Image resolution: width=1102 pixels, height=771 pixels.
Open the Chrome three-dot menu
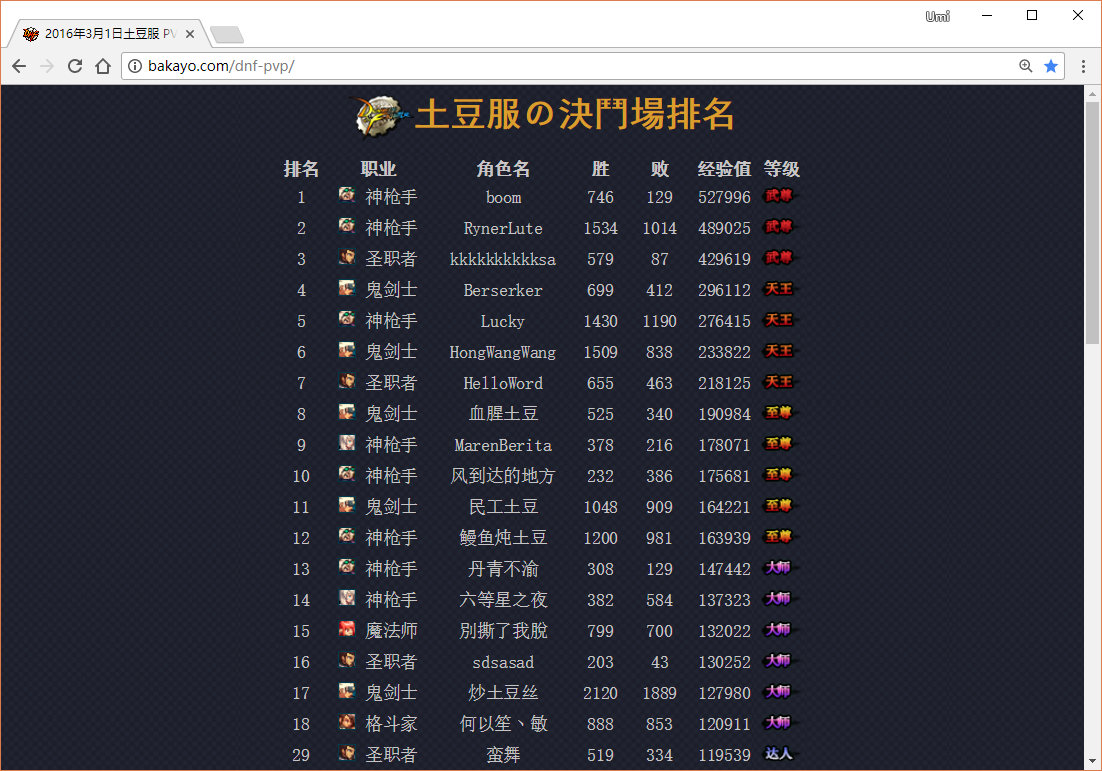1083,66
